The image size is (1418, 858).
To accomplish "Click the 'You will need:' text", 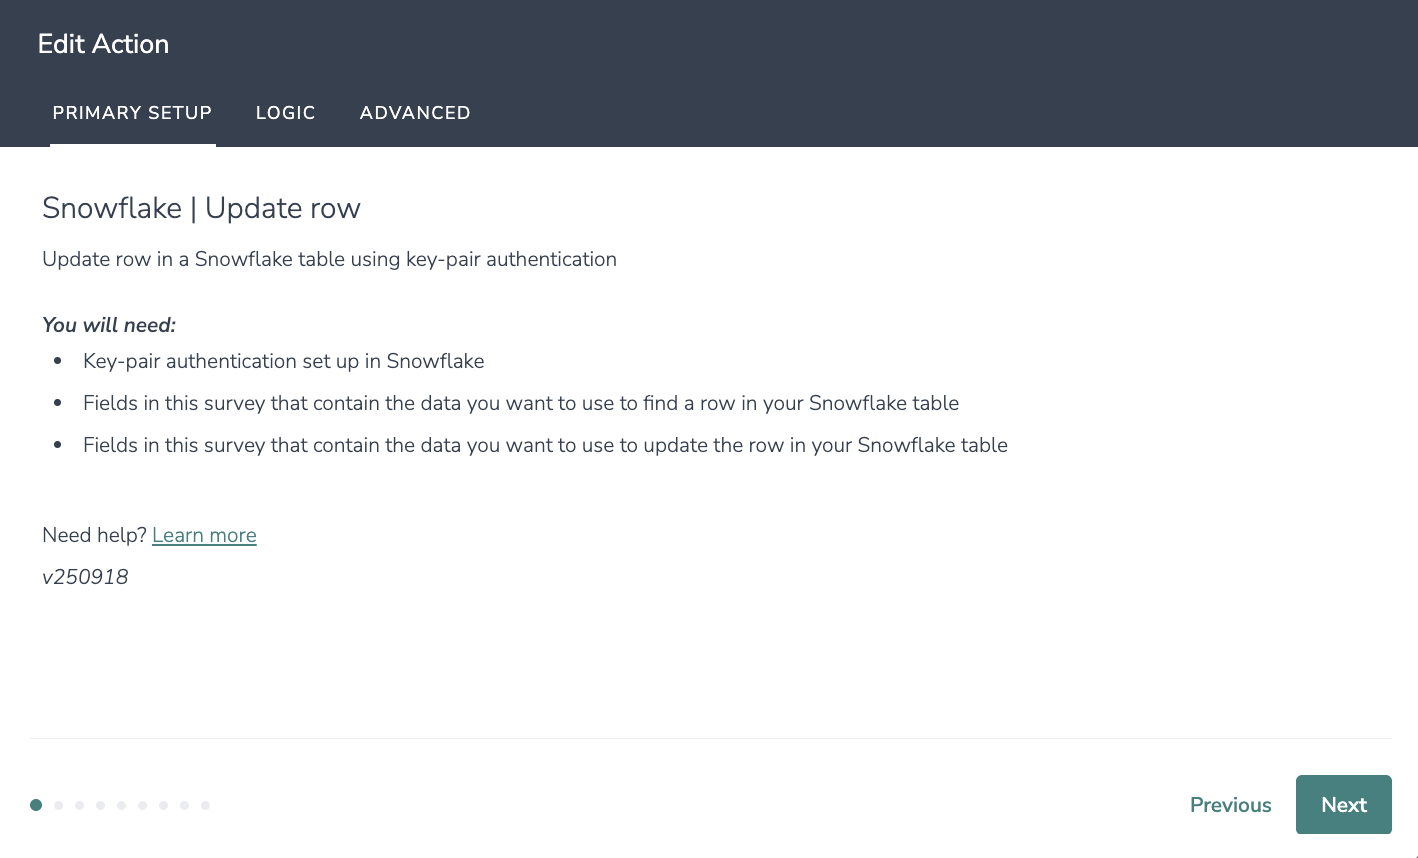I will click(109, 325).
